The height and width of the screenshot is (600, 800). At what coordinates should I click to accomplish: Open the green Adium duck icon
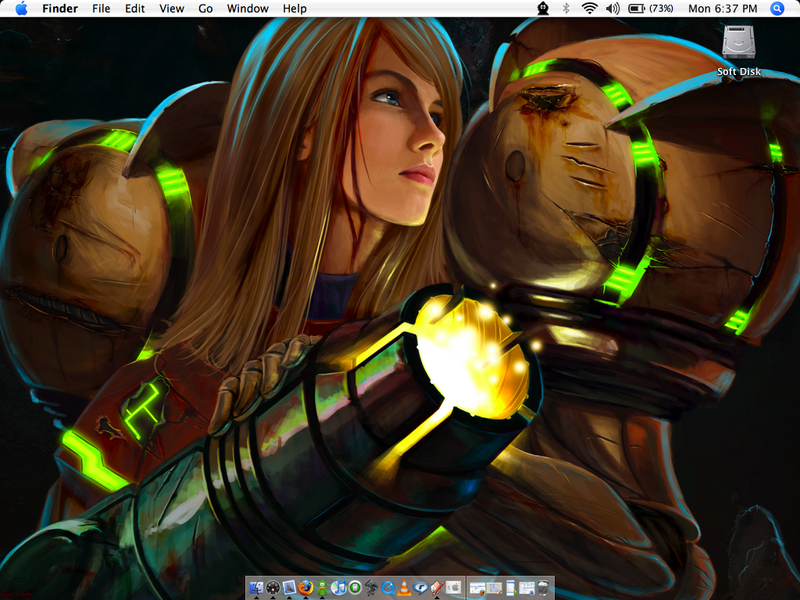322,588
